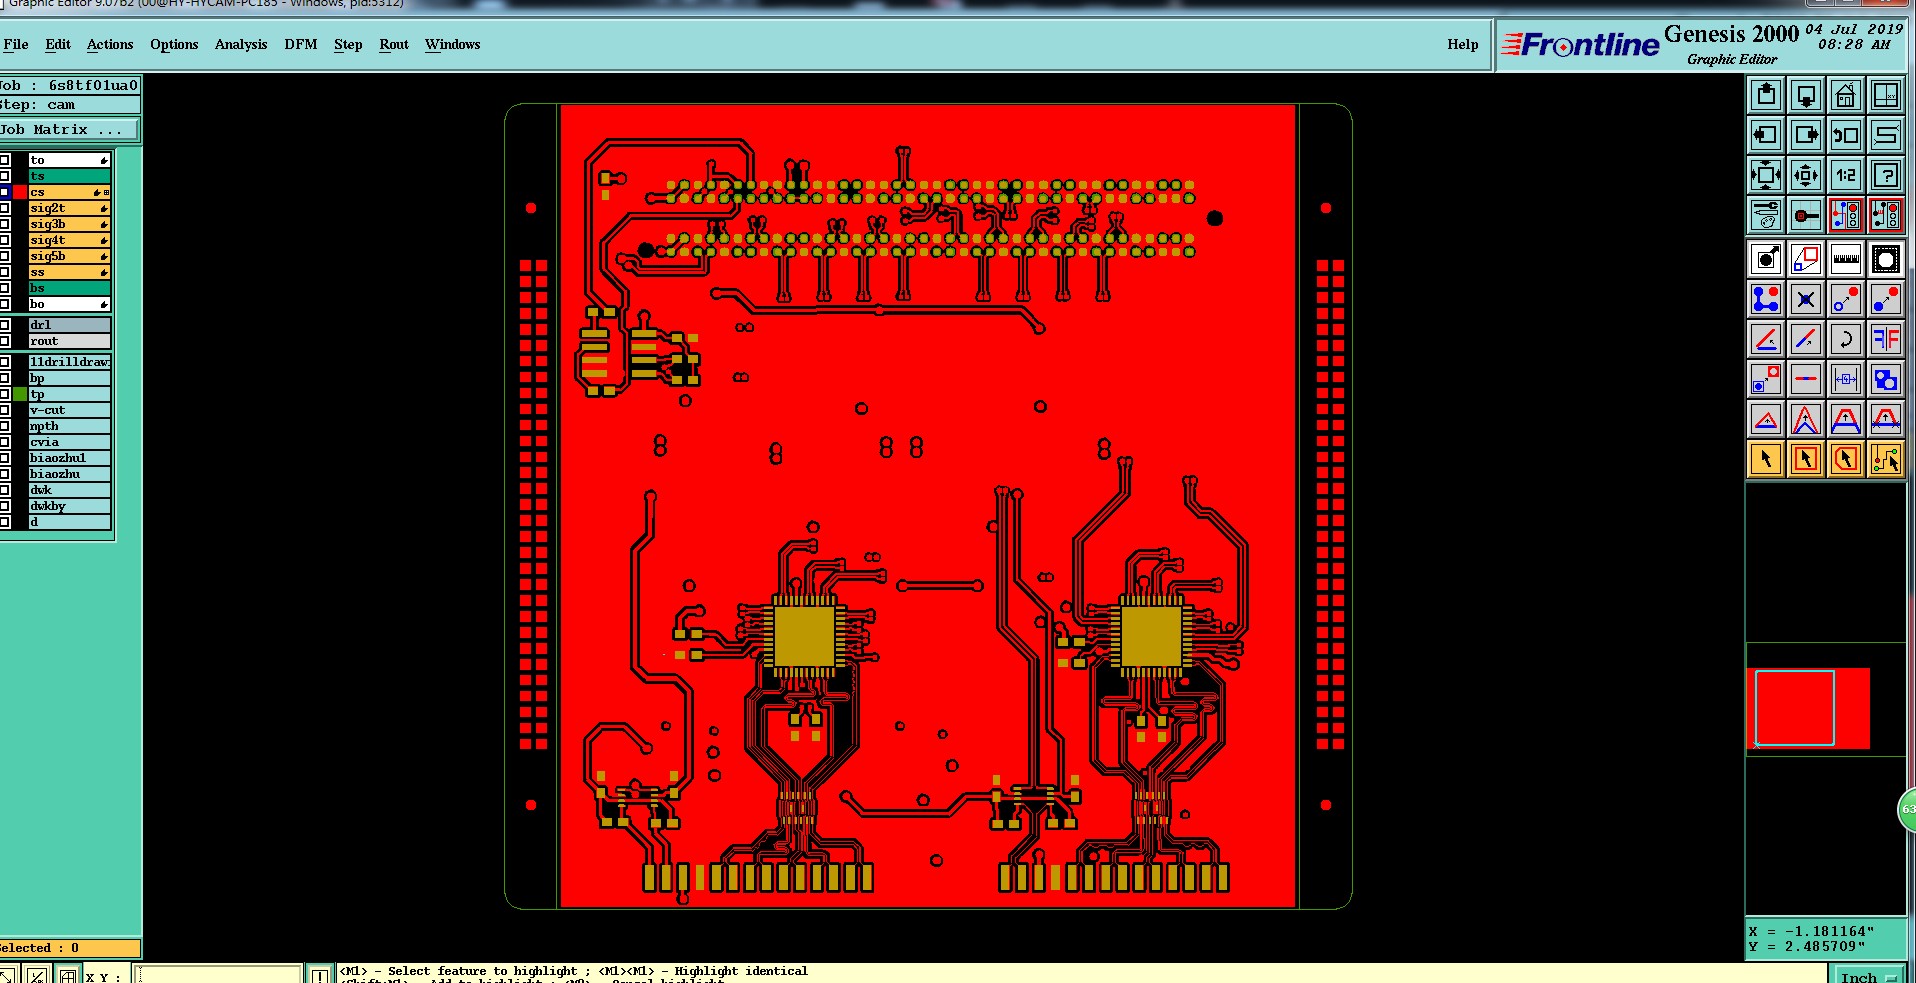Select the plain arrow pointer select tool
The width and height of the screenshot is (1916, 983).
(x=1765, y=459)
